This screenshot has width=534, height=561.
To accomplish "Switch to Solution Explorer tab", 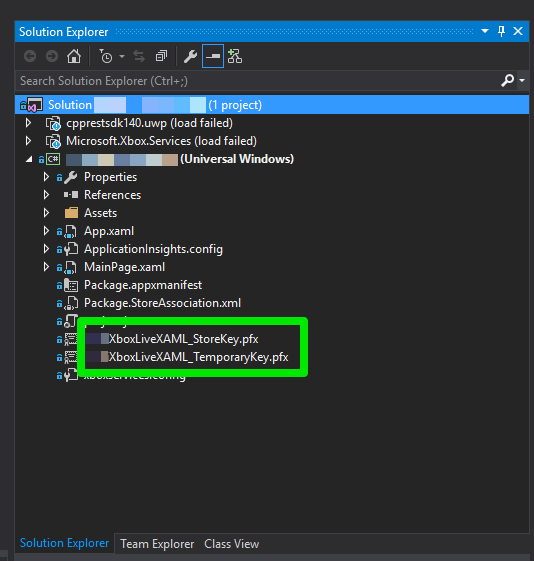I will 64,543.
